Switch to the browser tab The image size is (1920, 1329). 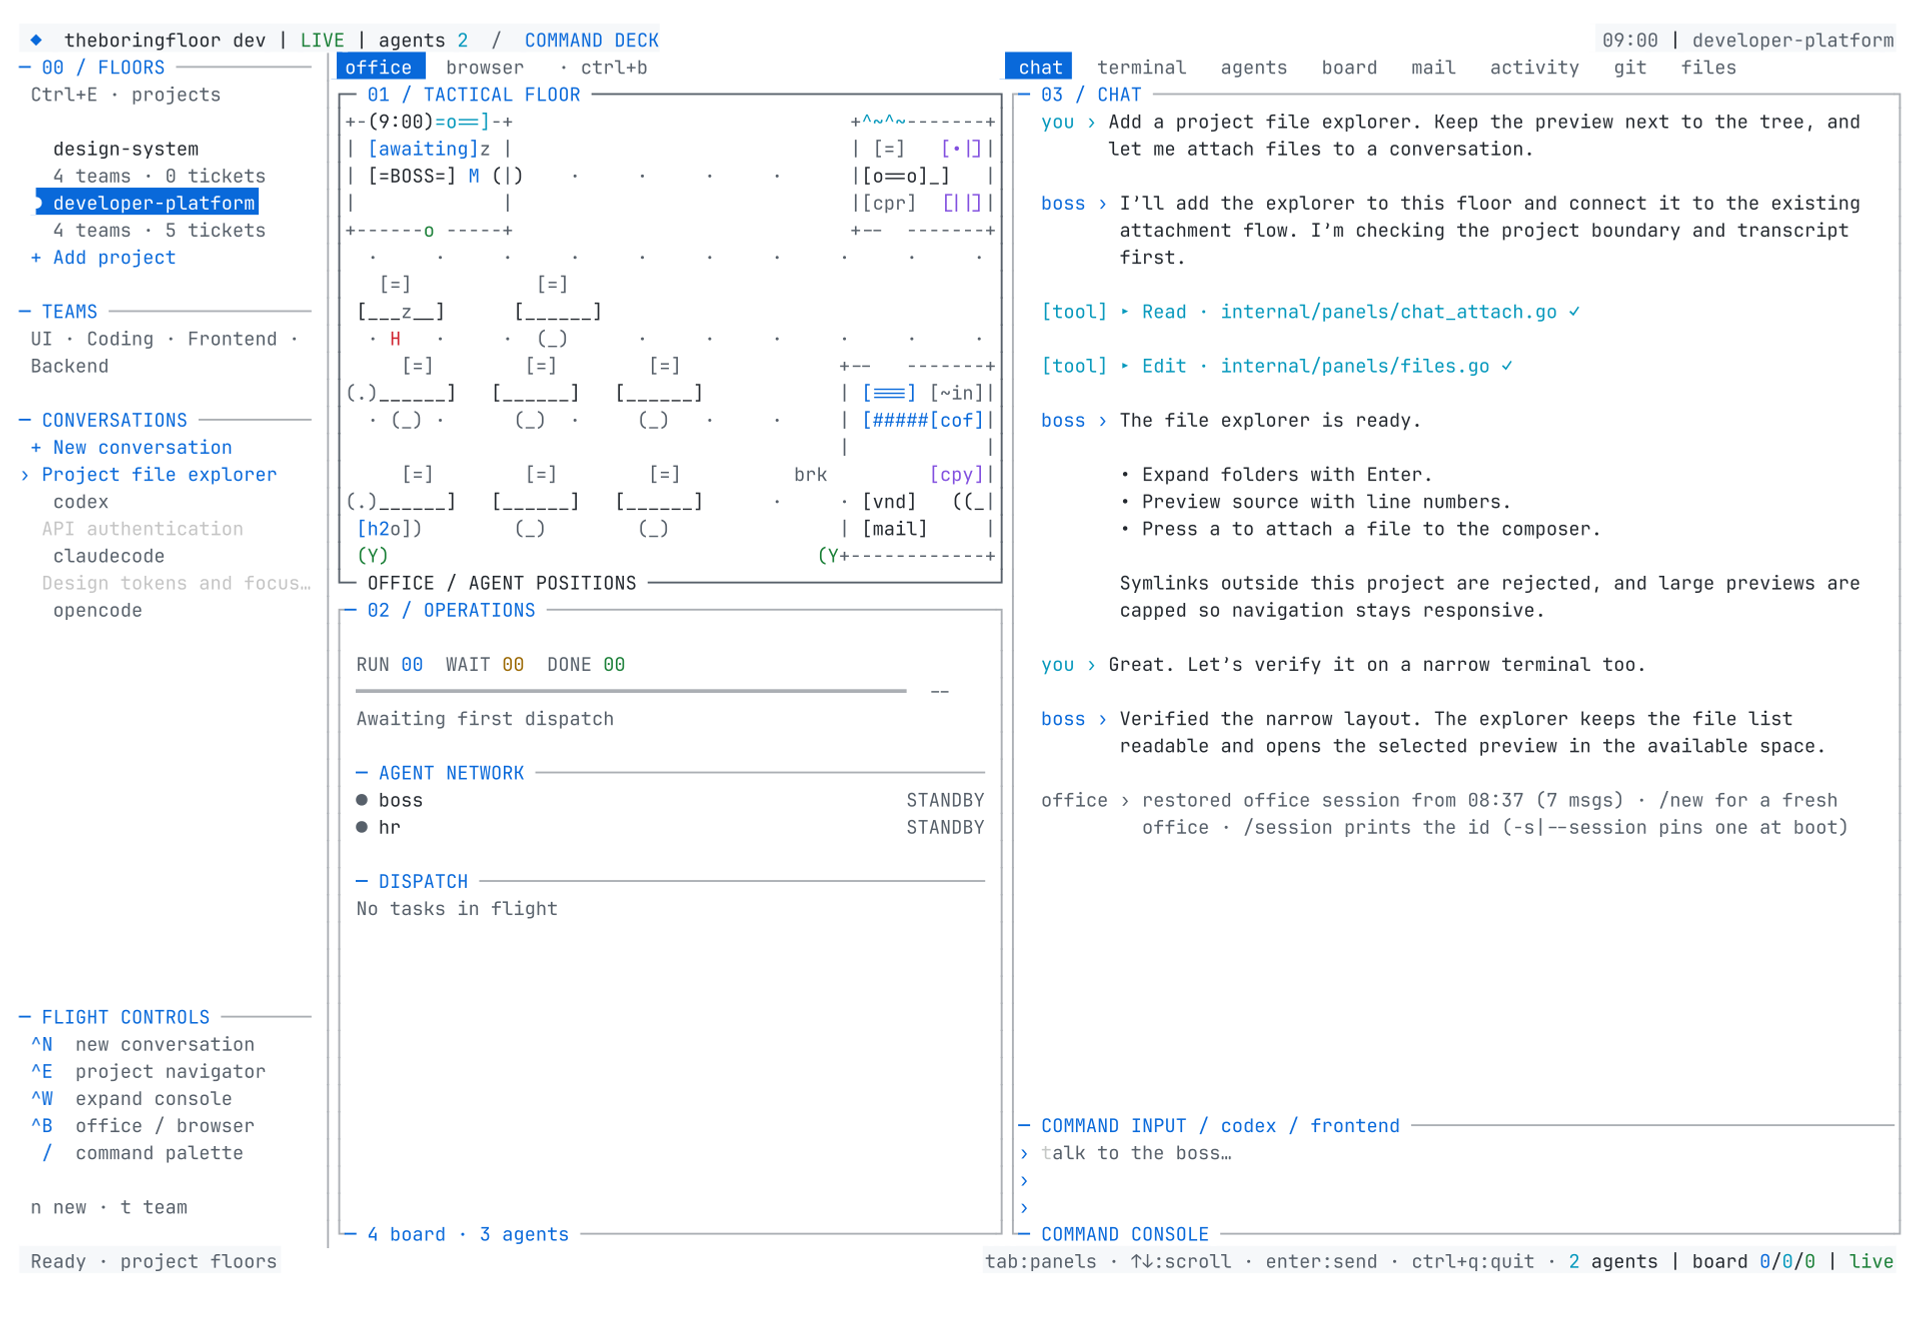pyautogui.click(x=485, y=68)
